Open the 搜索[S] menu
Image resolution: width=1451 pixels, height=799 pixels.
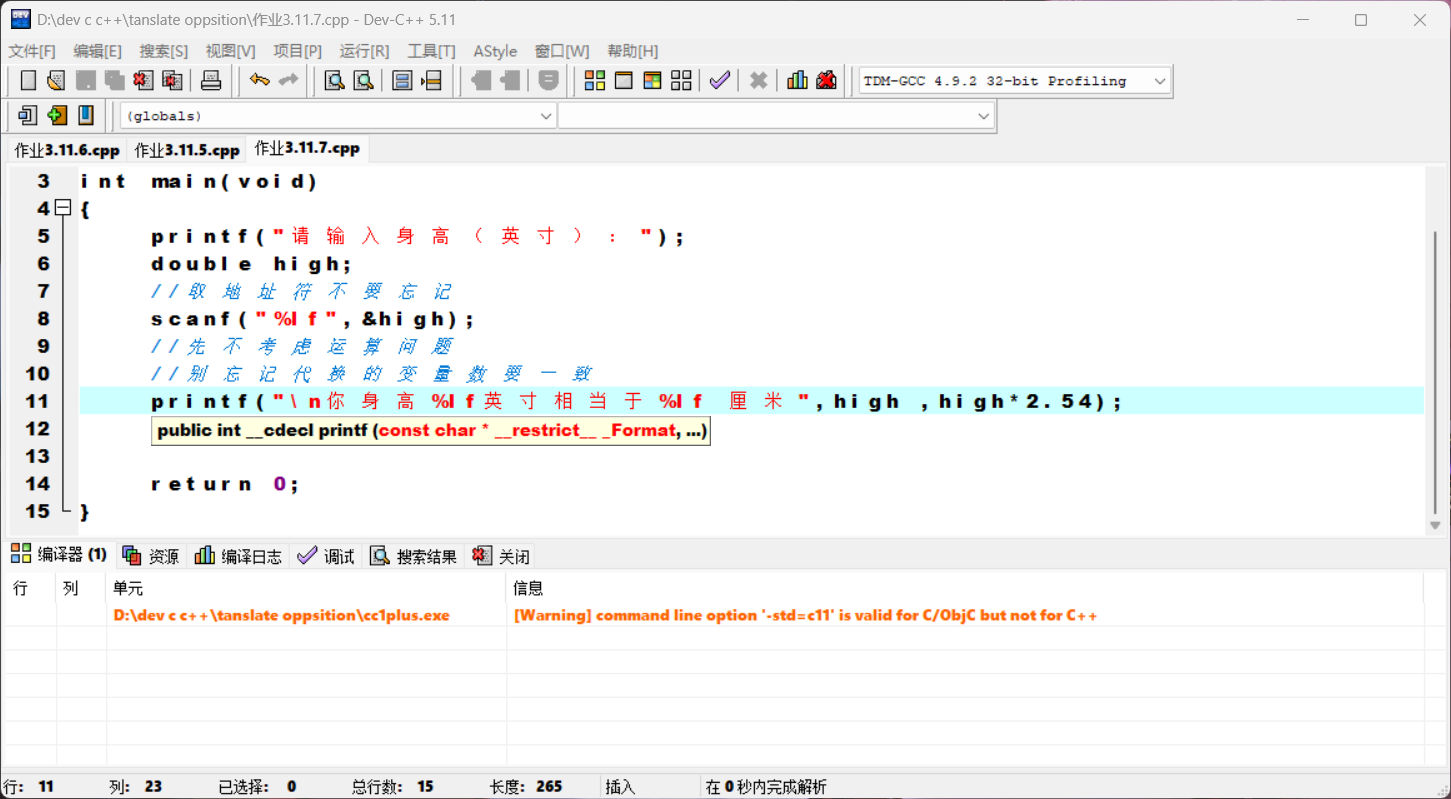tap(163, 51)
